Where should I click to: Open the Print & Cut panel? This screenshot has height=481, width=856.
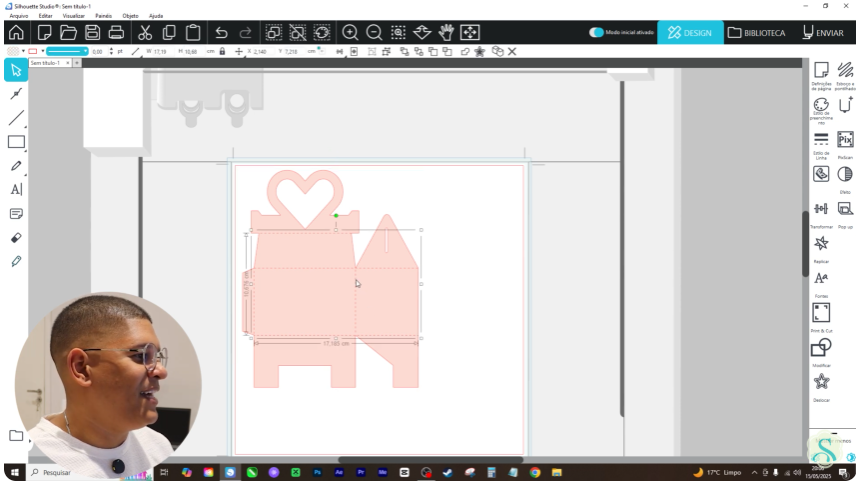coord(821,318)
